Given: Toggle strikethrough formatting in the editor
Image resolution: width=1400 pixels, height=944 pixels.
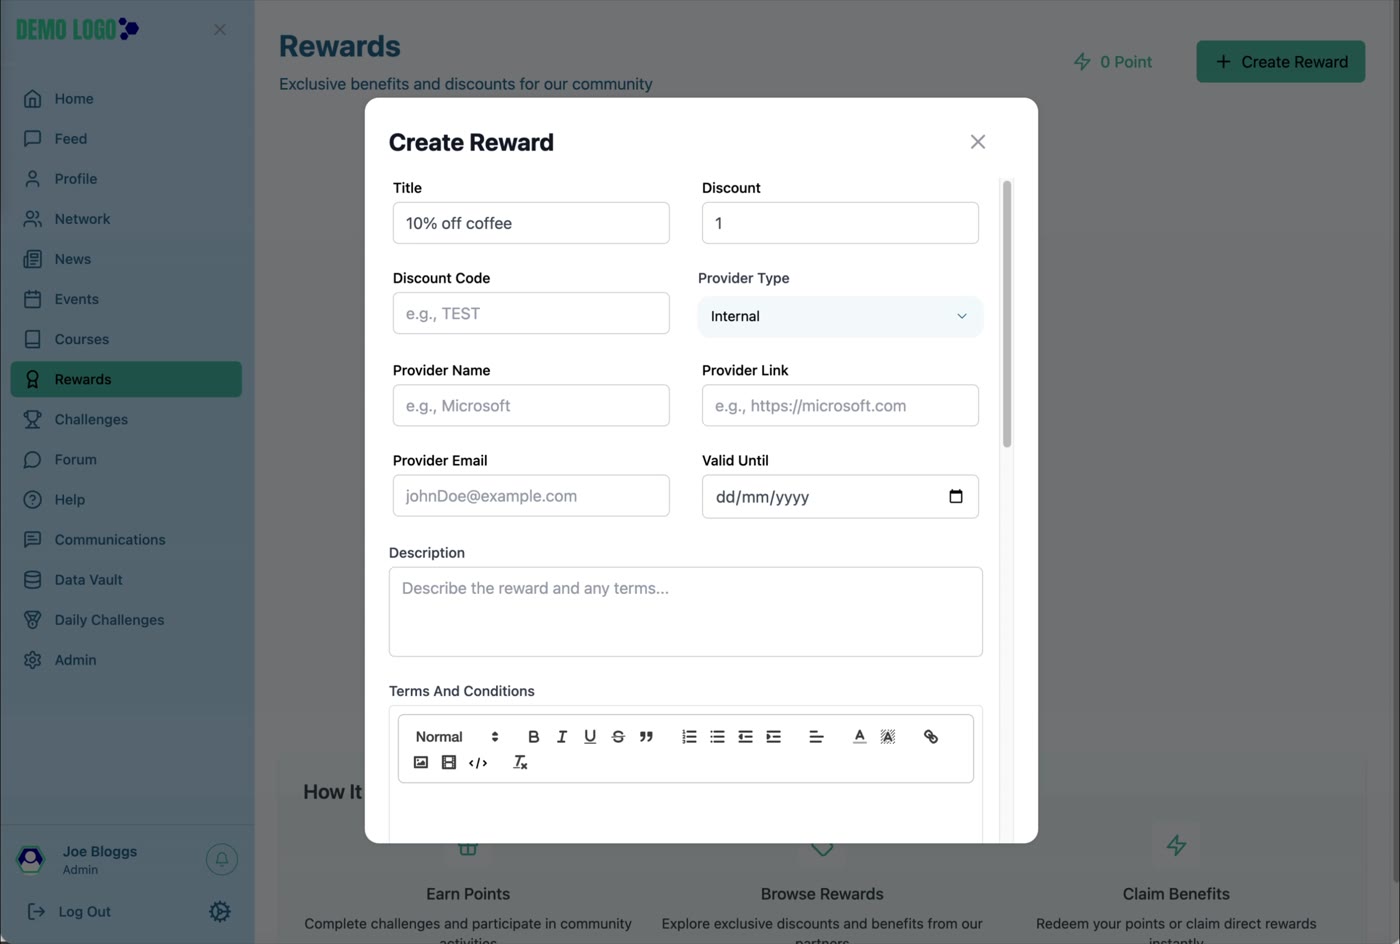Looking at the screenshot, I should pyautogui.click(x=618, y=736).
